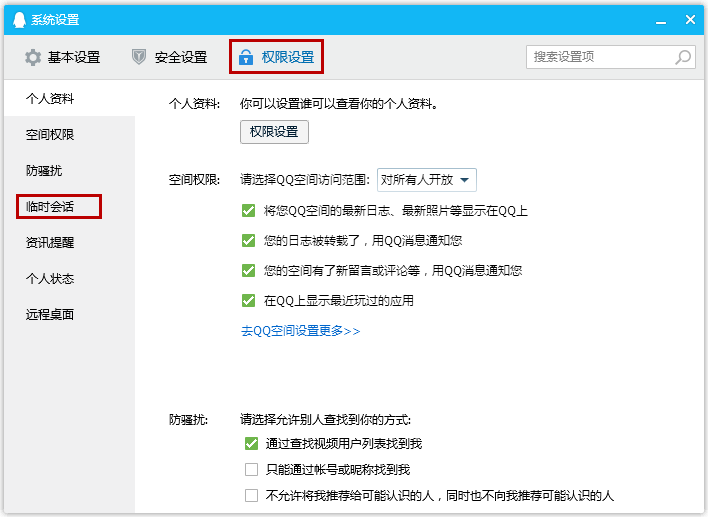This screenshot has width=708, height=517.
Task: Click the magnifier search icon
Action: click(x=683, y=57)
